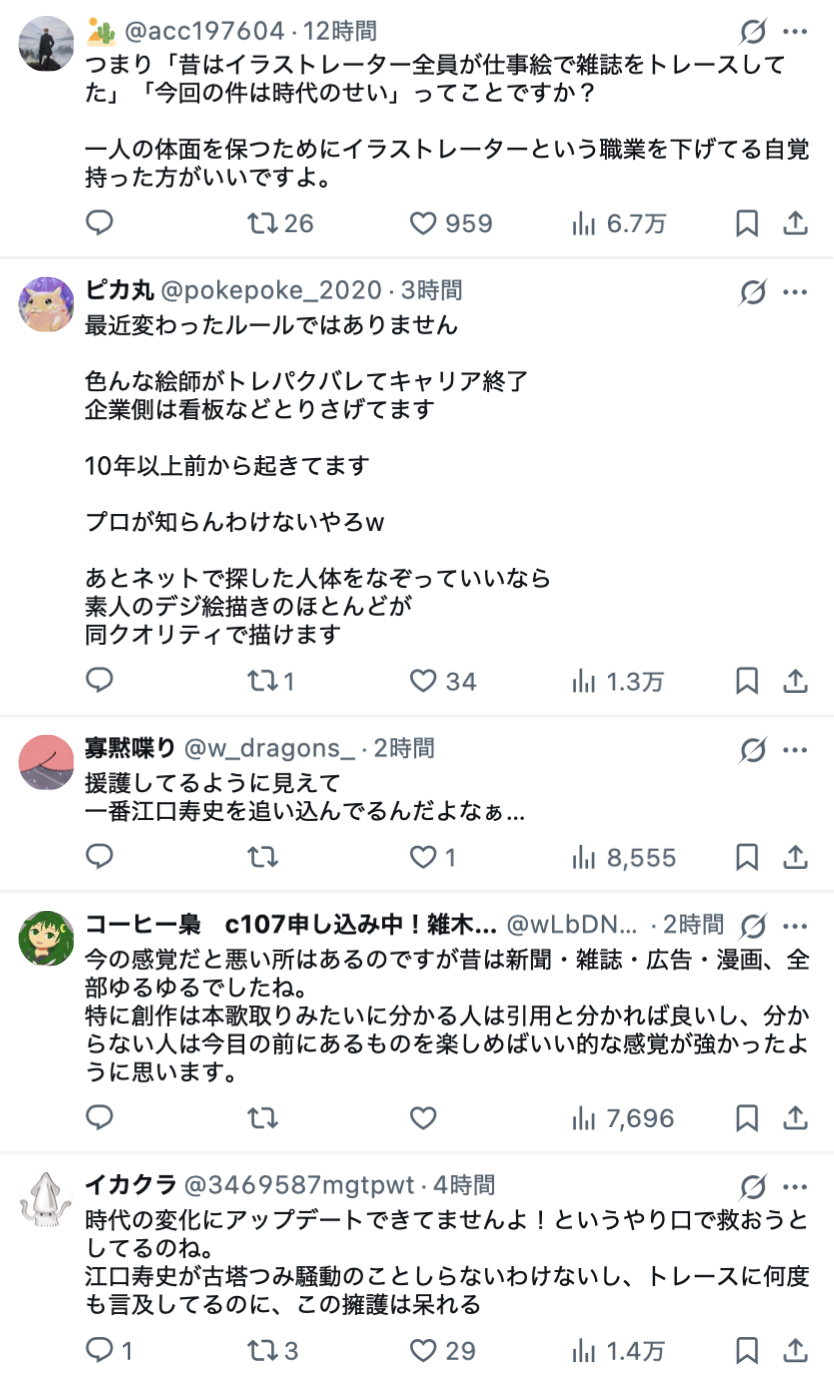Viewport: 834px width, 1378px height.
Task: Like the post with 959 likes
Action: [x=424, y=222]
